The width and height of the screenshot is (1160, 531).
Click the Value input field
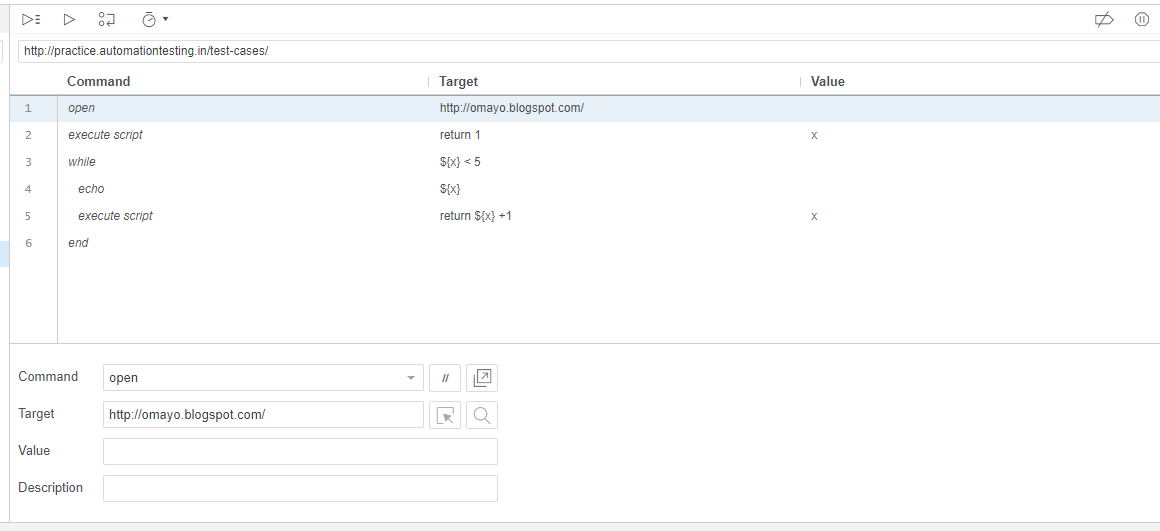[x=300, y=452]
